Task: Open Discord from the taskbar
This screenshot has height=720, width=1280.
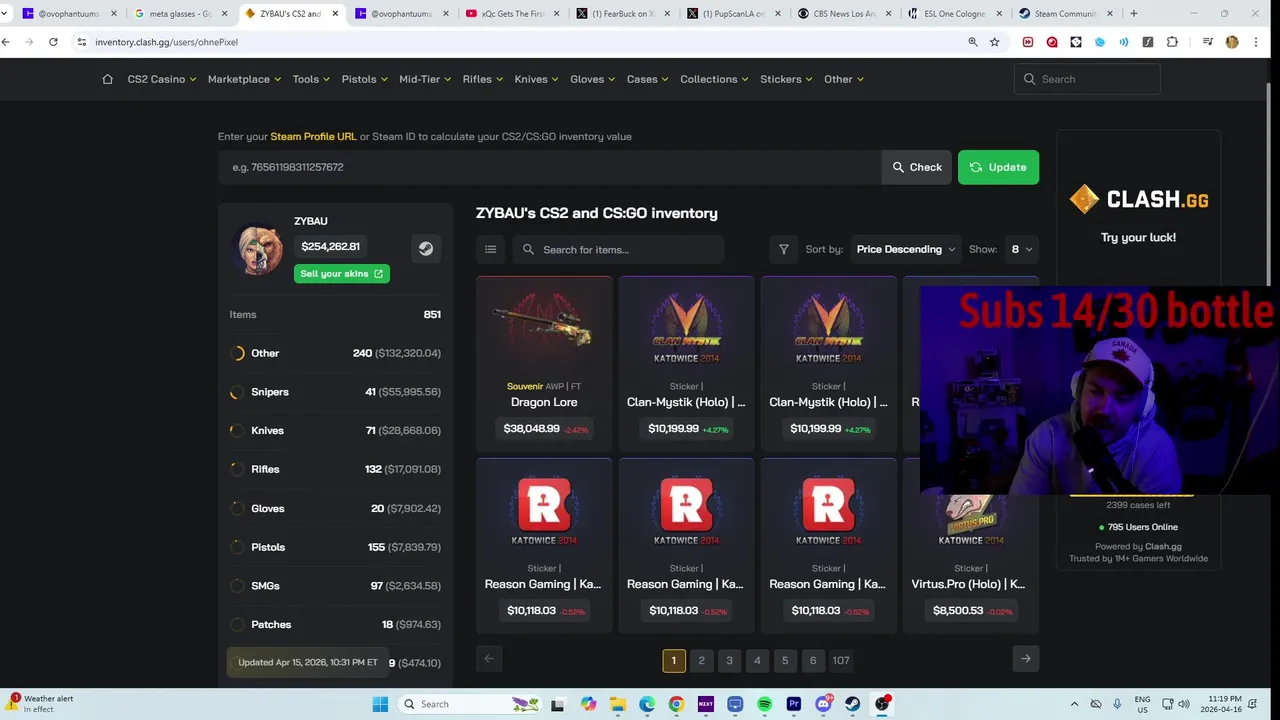Action: [x=823, y=704]
